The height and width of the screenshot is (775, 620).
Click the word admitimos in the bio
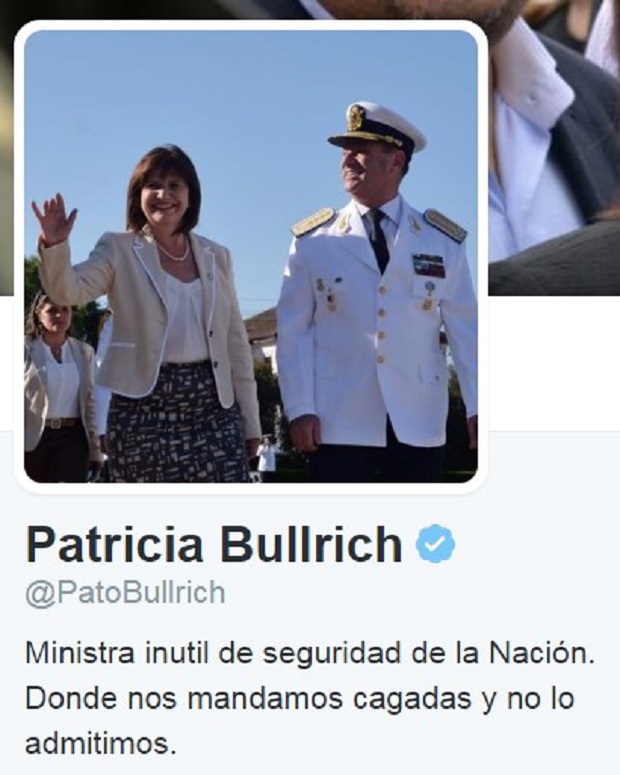click(x=100, y=744)
